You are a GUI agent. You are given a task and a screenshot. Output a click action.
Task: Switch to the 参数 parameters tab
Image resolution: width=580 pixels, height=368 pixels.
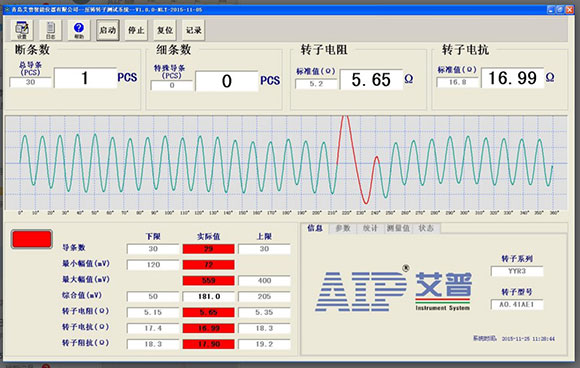343,228
